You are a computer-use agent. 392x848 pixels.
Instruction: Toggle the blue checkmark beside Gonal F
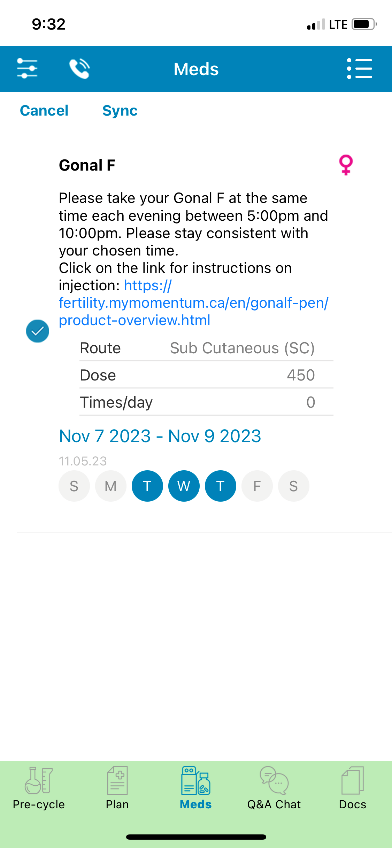point(37,332)
